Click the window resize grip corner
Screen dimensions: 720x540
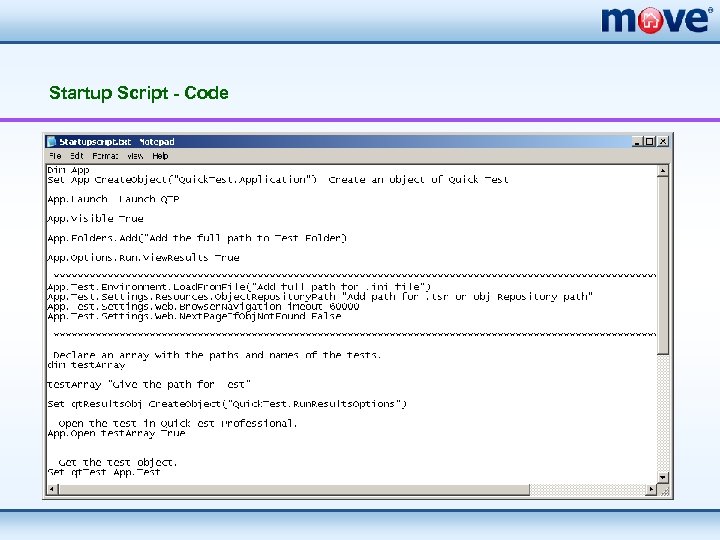point(664,491)
